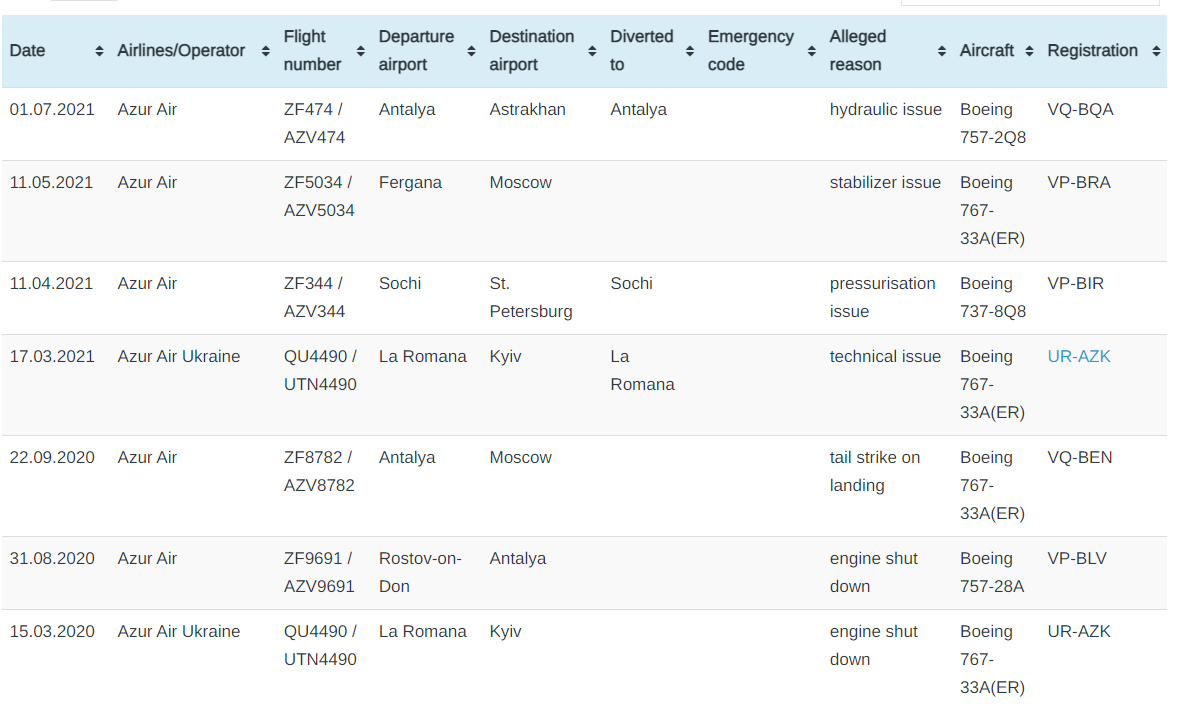The image size is (1186, 706).
Task: Click sort arrows for Departure airport column
Action: point(471,51)
